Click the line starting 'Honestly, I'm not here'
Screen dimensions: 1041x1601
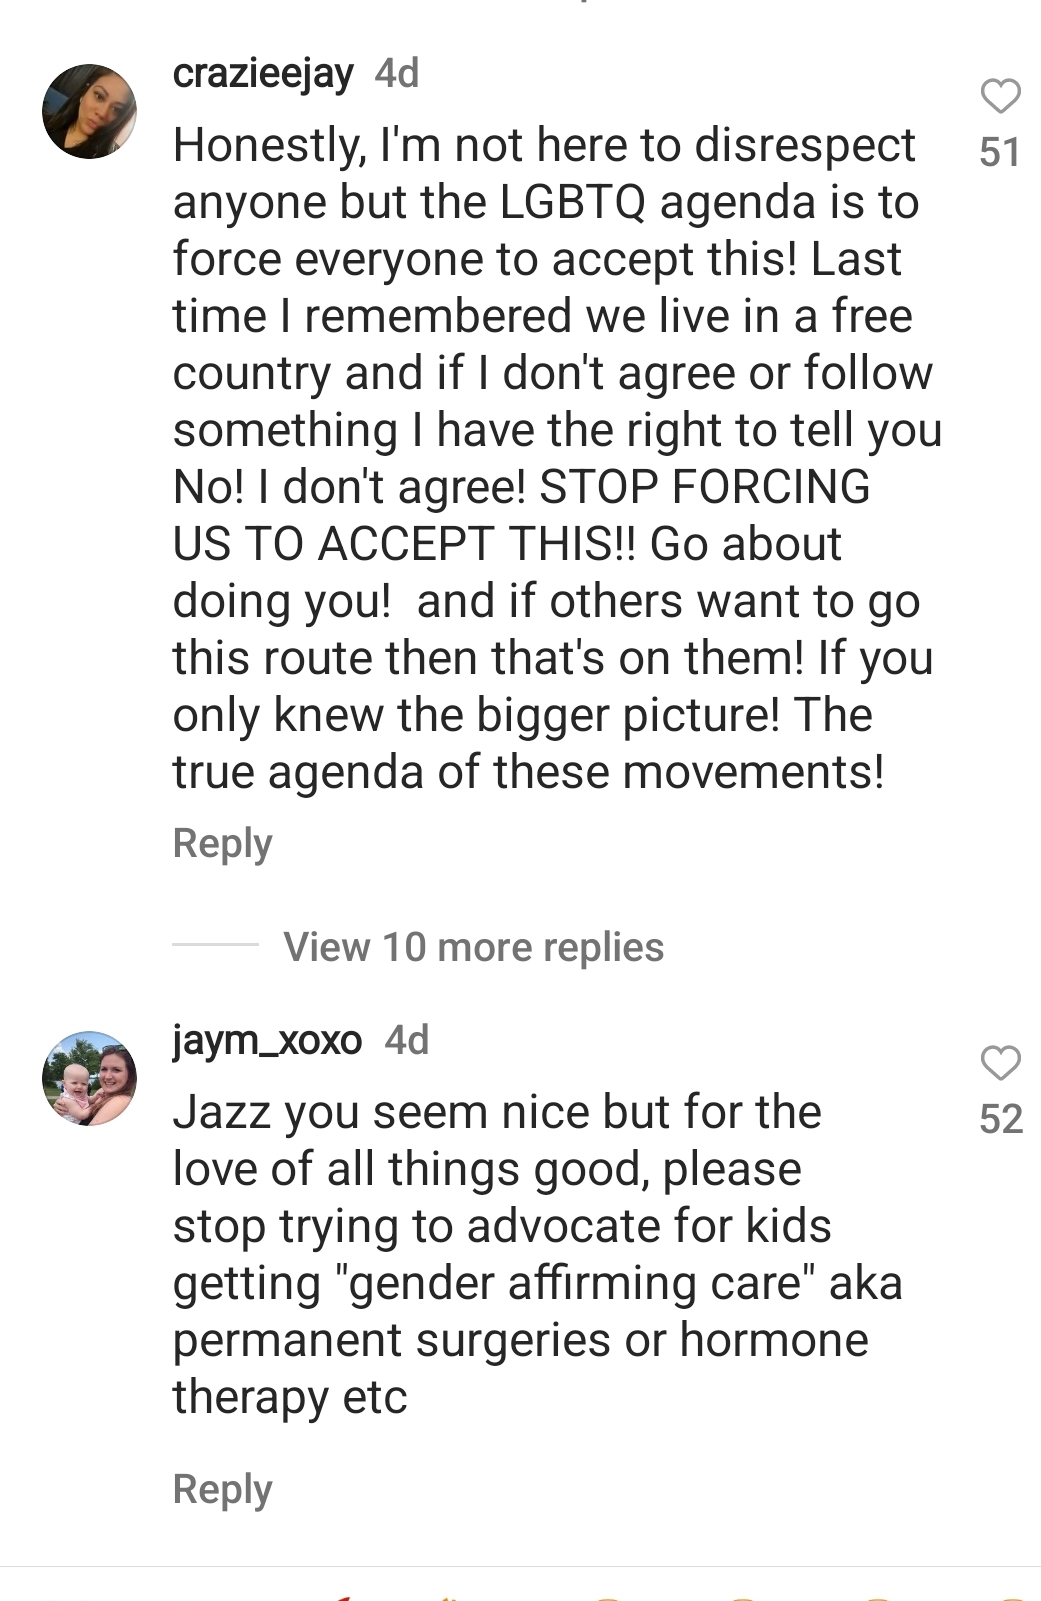coord(544,146)
